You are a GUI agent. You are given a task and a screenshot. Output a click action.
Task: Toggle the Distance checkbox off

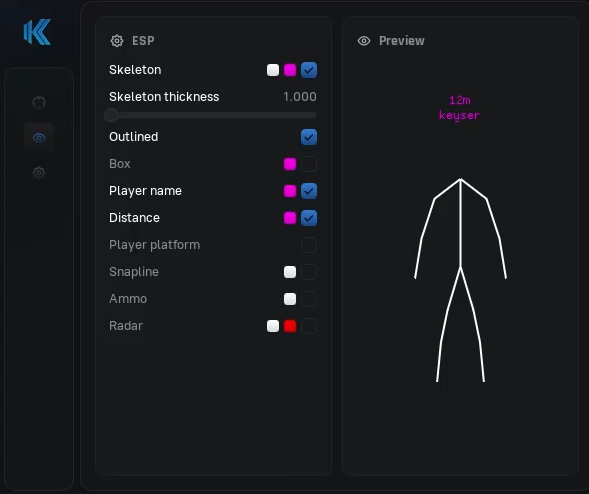point(309,218)
